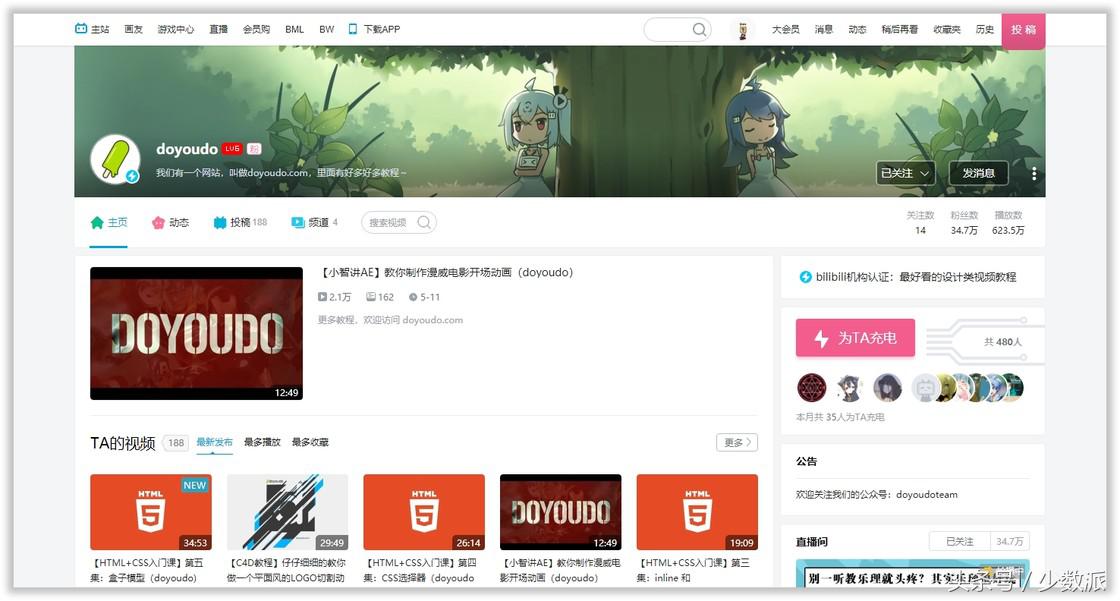Click the 直播间 已关注 button
Viewport: 1120px width, 601px height.
(959, 542)
